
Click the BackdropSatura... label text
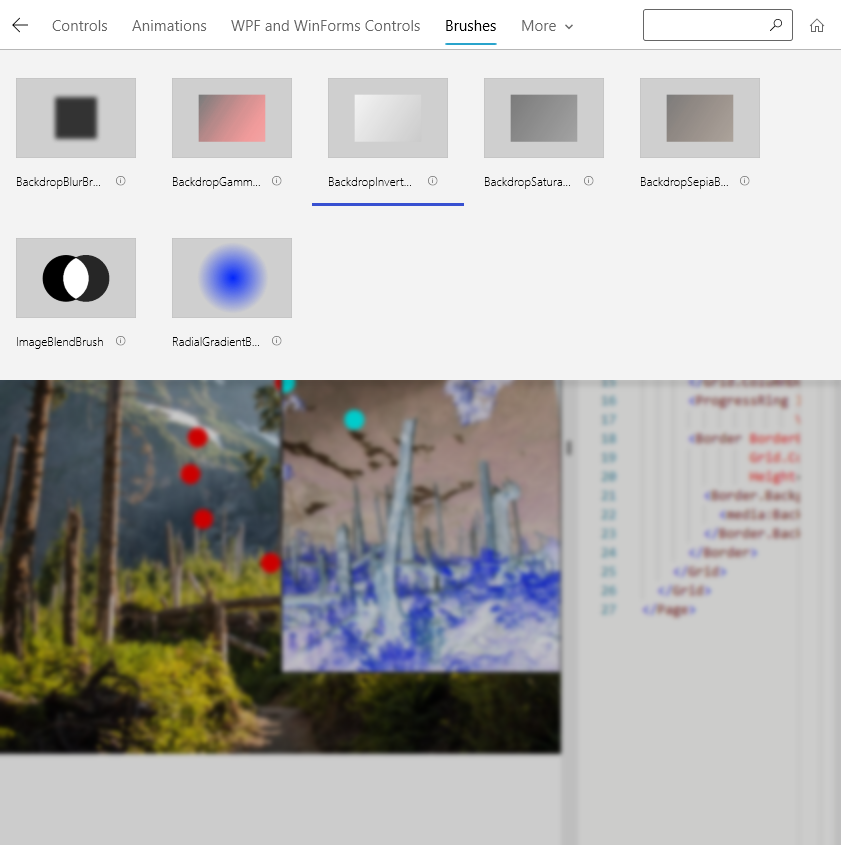click(x=527, y=182)
